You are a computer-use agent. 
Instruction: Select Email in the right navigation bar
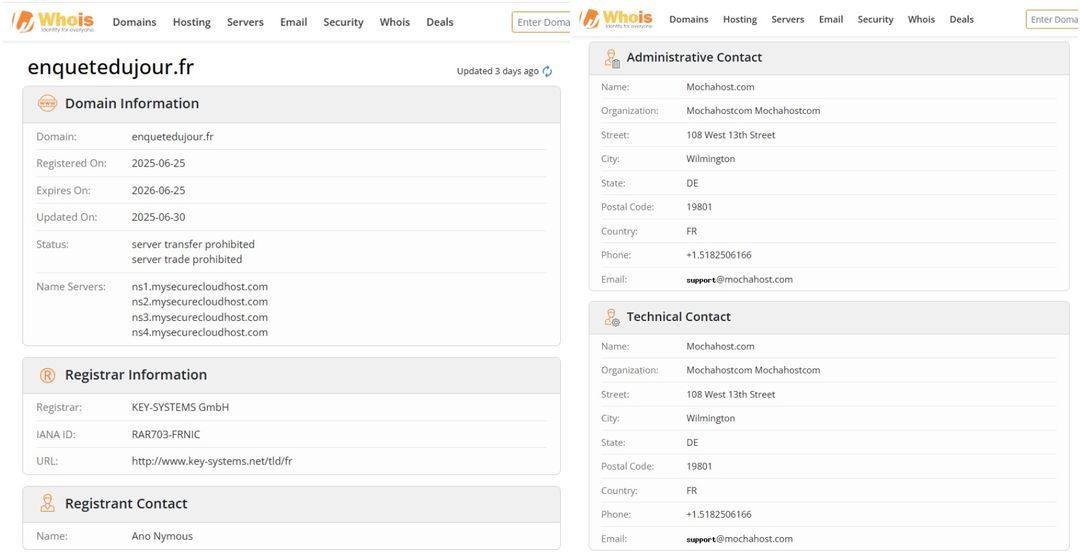coord(831,19)
